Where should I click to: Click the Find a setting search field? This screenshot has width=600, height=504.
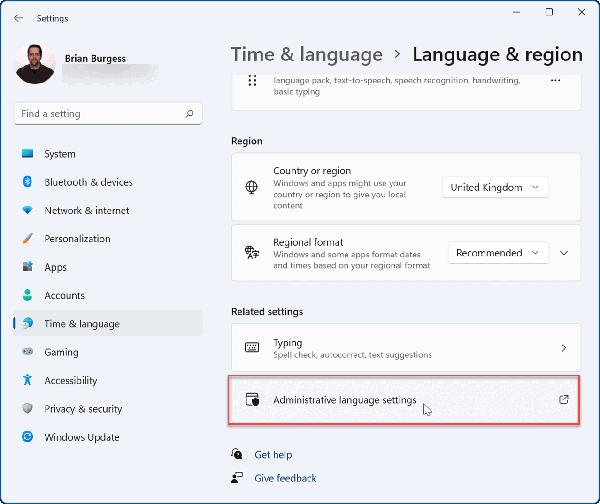(108, 113)
